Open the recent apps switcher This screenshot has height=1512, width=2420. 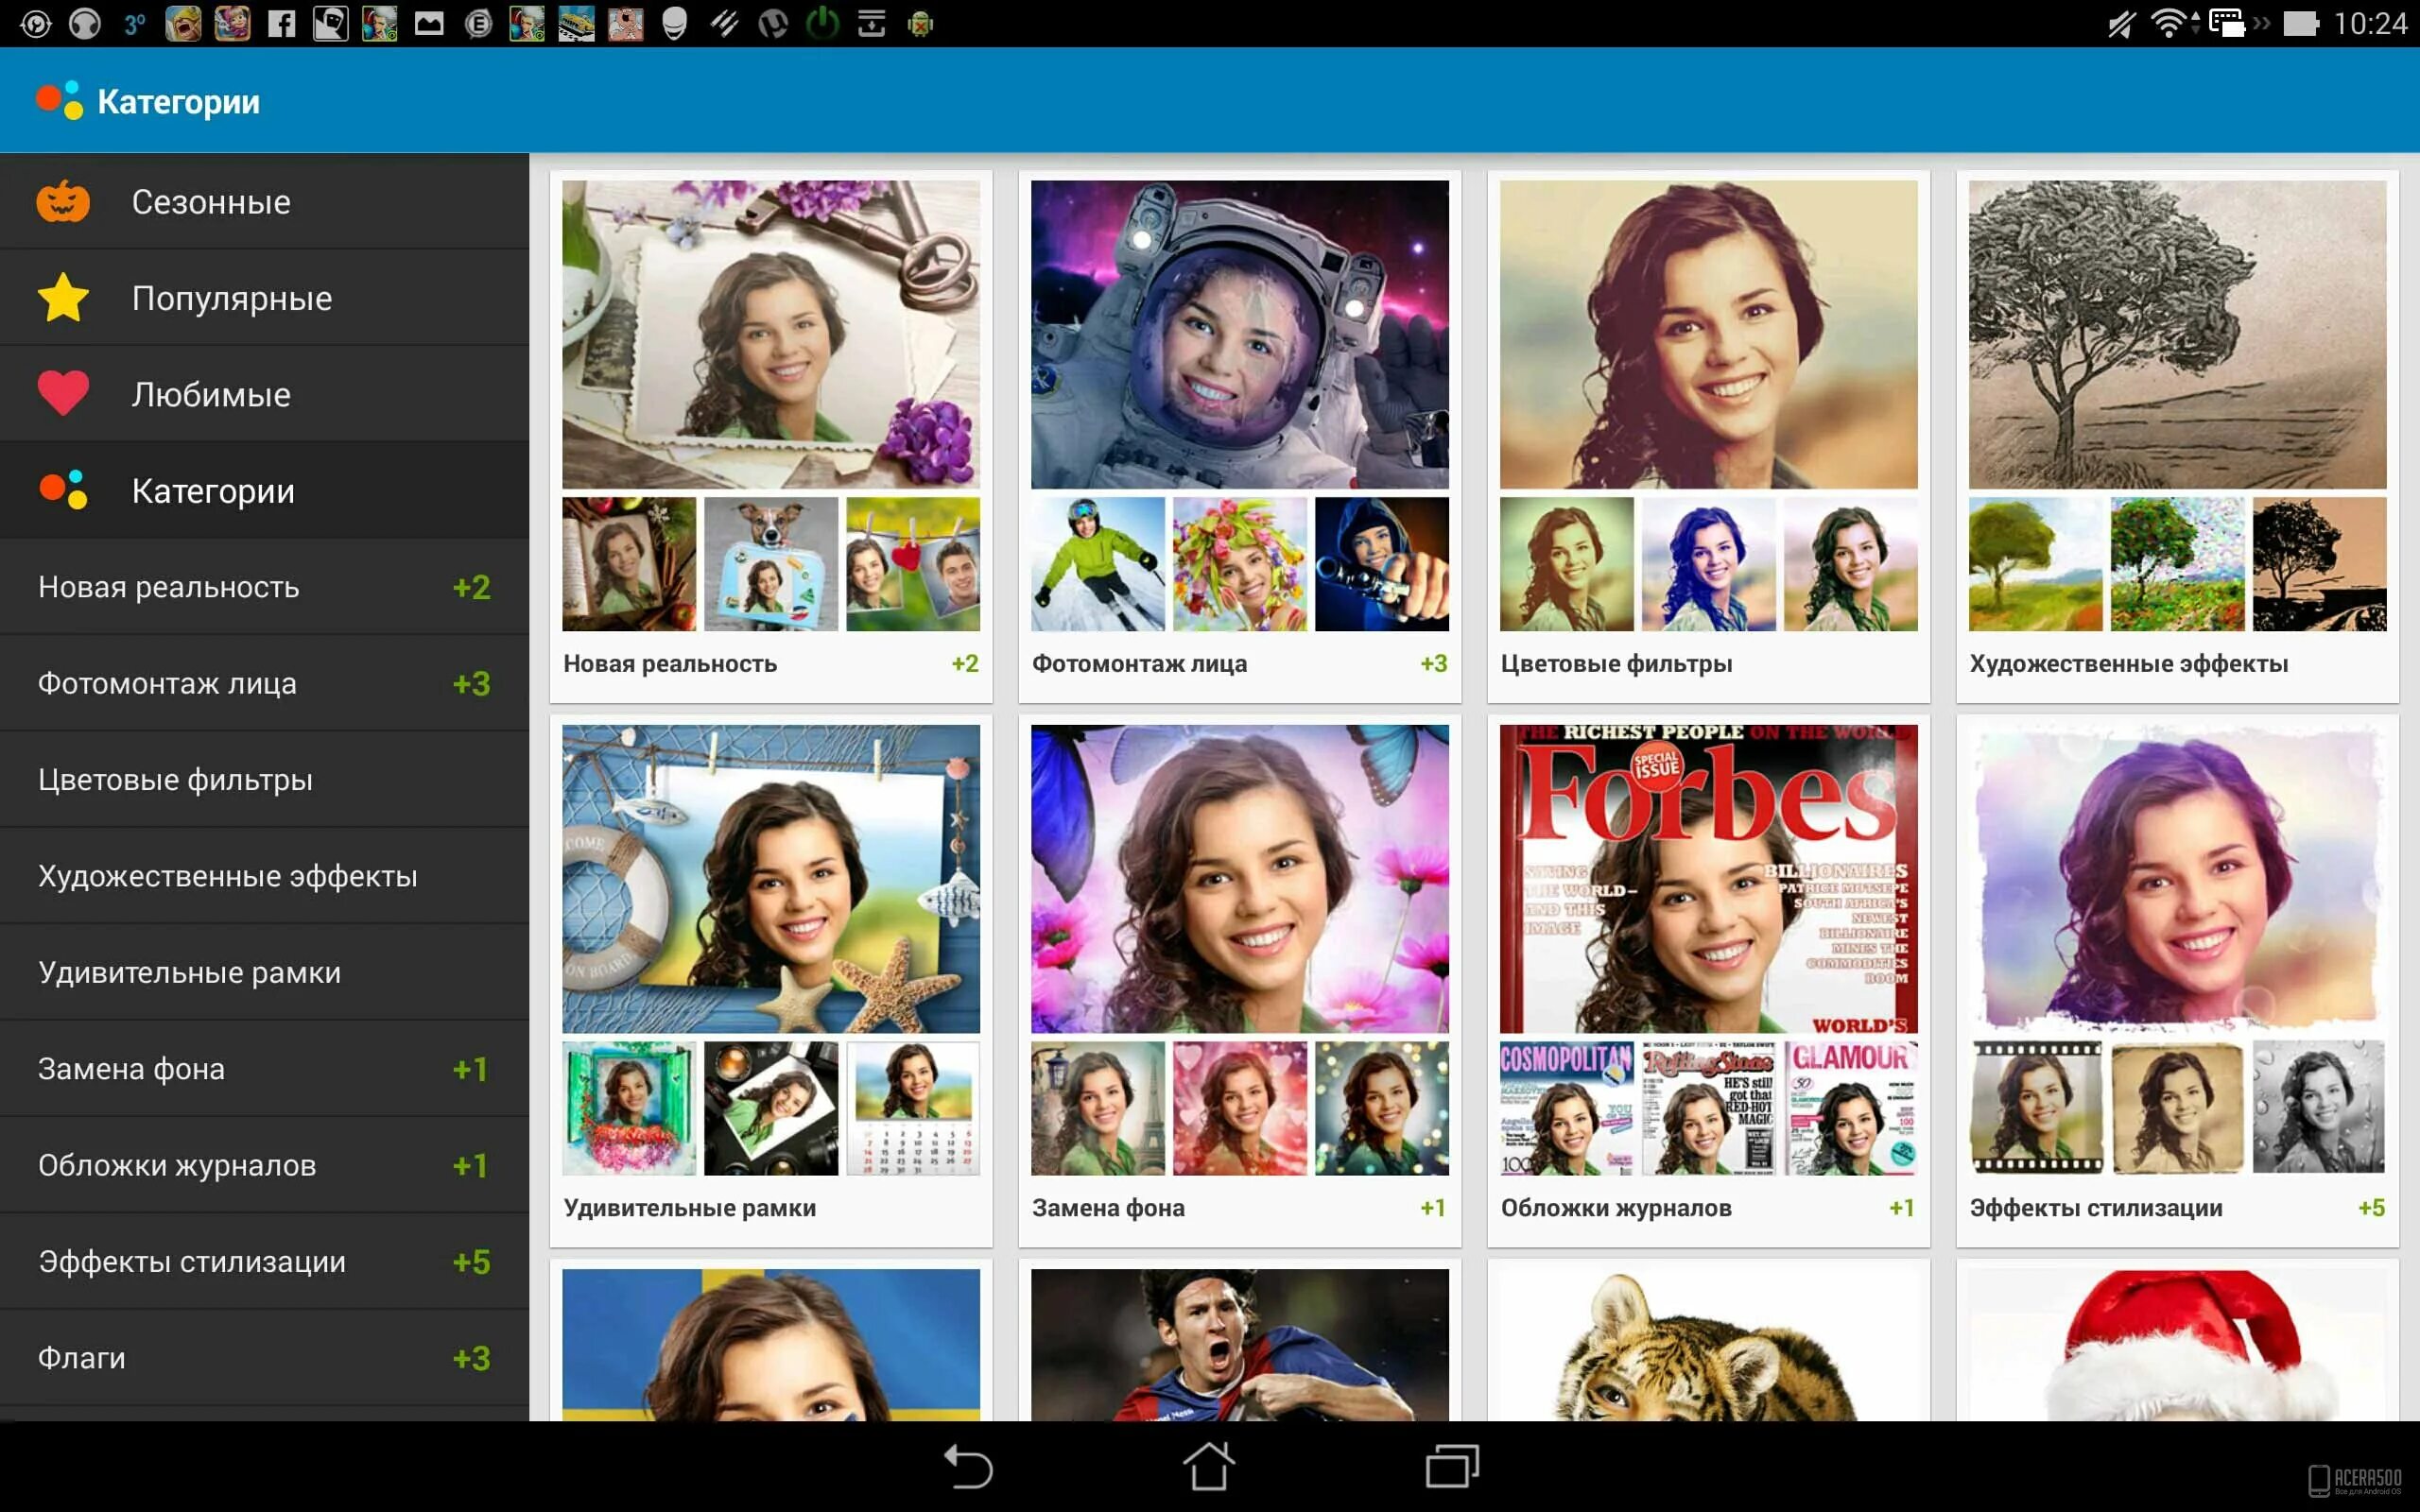[x=1451, y=1466]
